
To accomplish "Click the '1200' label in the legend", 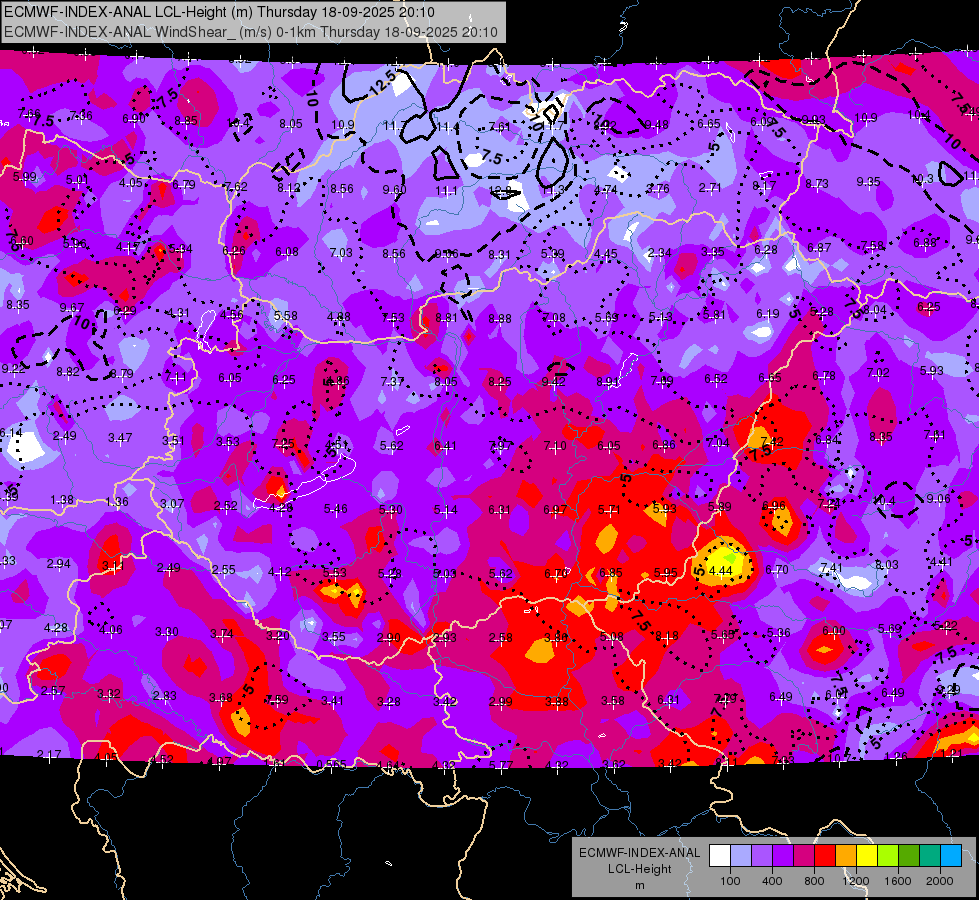I will pyautogui.click(x=856, y=881).
